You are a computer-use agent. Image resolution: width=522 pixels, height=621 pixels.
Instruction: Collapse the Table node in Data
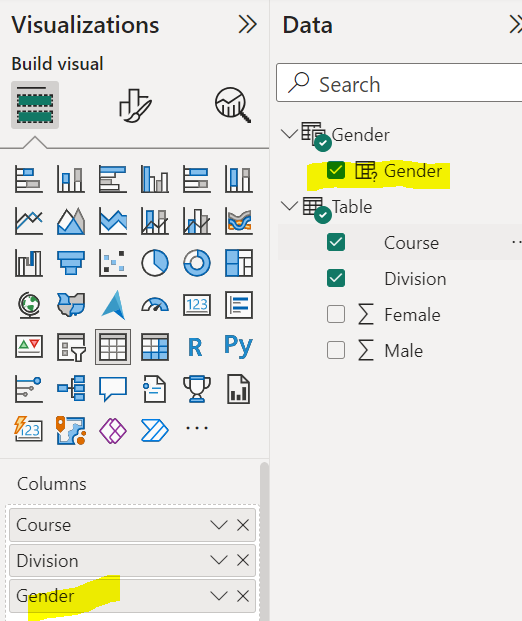[x=289, y=206]
